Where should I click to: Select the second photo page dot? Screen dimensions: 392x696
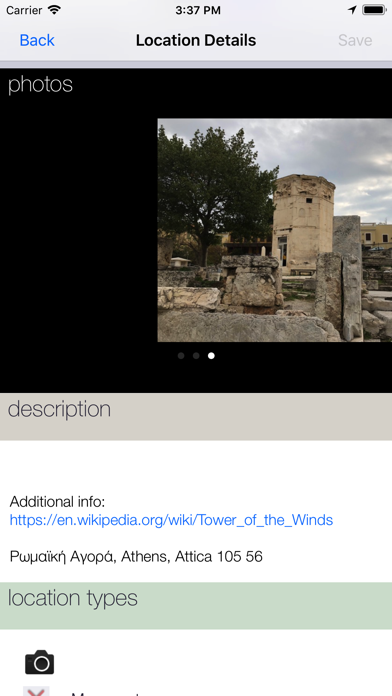tap(196, 356)
